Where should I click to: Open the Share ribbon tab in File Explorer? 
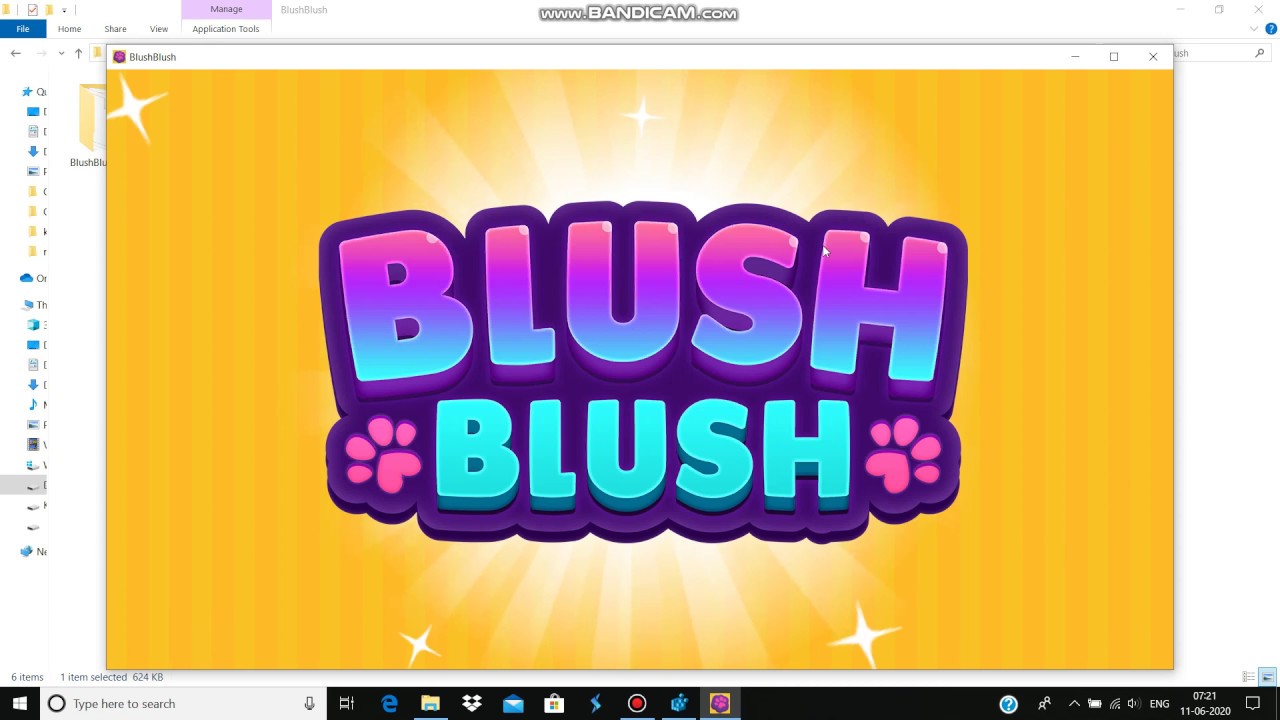115,29
